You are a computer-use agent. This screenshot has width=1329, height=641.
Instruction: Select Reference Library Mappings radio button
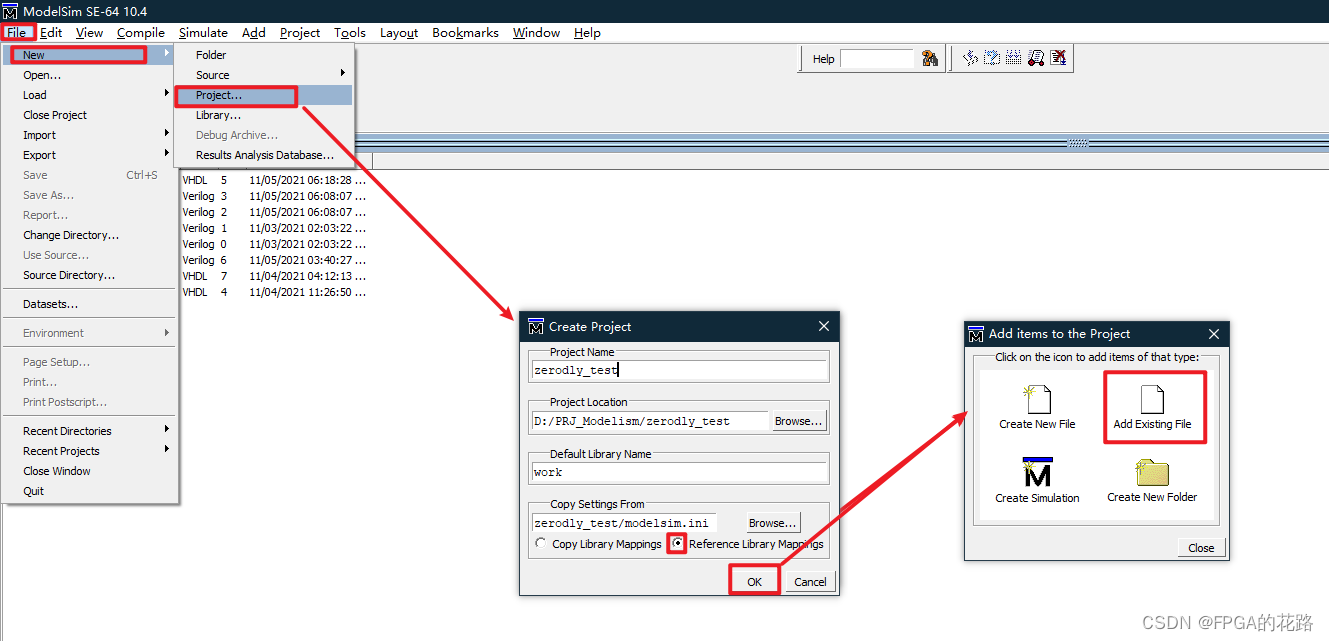coord(678,543)
